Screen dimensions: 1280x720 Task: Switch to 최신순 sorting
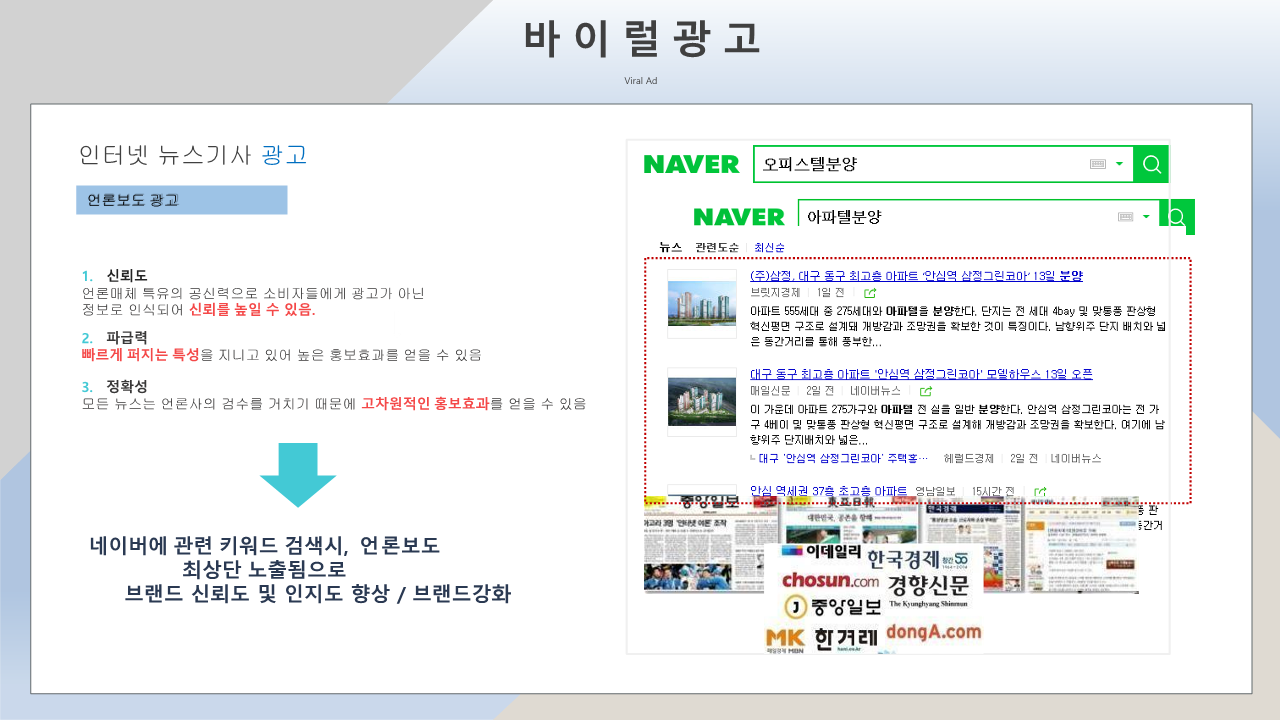(x=769, y=247)
